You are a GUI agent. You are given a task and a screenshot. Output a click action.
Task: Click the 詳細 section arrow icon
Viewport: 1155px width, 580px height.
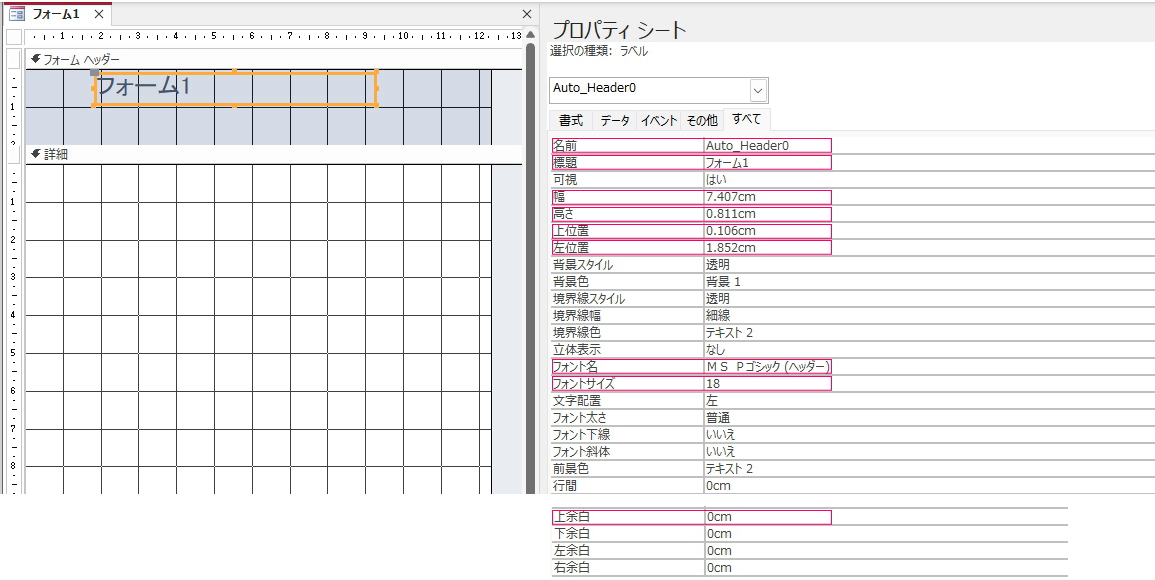35,154
